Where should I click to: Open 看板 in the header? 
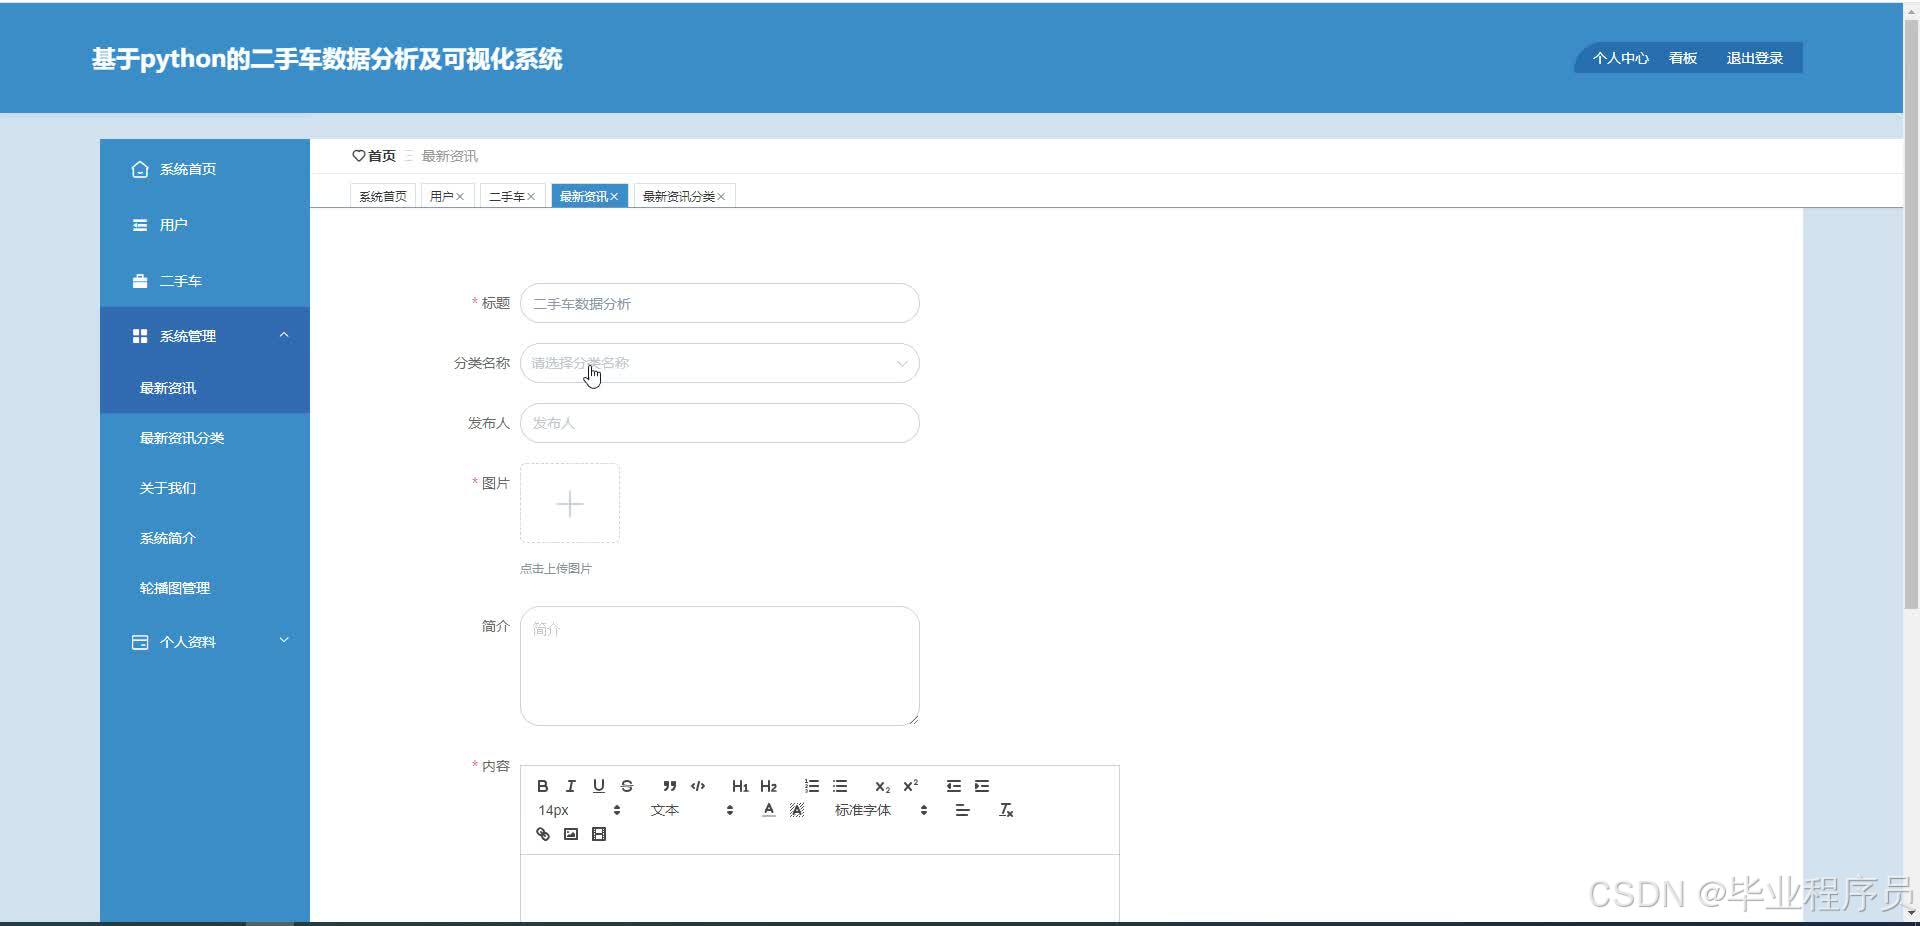pos(1683,58)
